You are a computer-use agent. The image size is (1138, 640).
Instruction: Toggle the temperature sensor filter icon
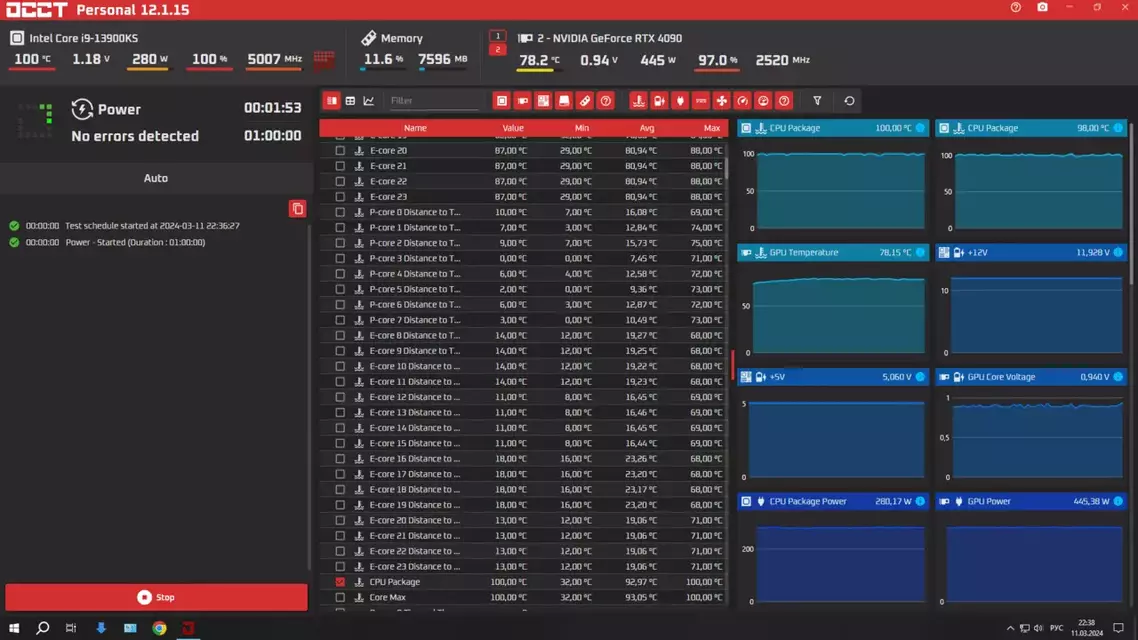click(x=639, y=101)
